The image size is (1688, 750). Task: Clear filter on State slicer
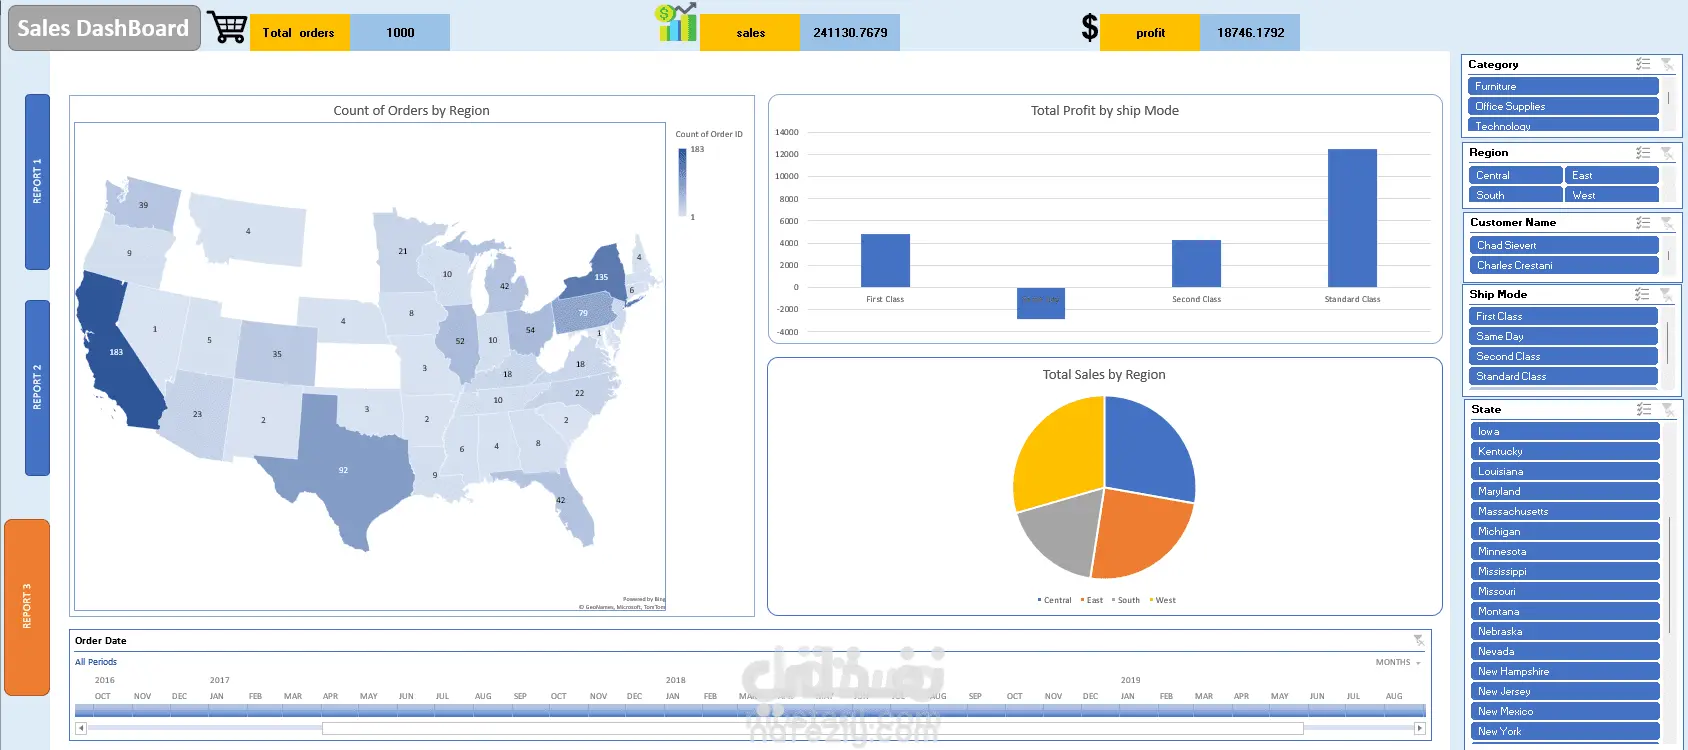click(x=1667, y=409)
